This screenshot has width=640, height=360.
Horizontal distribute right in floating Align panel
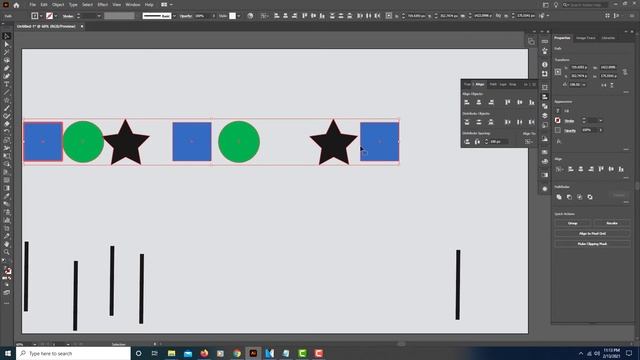click(x=531, y=122)
